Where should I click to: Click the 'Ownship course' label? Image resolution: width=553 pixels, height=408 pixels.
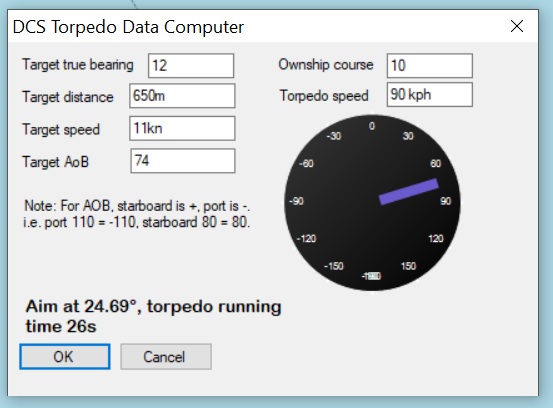pyautogui.click(x=326, y=65)
